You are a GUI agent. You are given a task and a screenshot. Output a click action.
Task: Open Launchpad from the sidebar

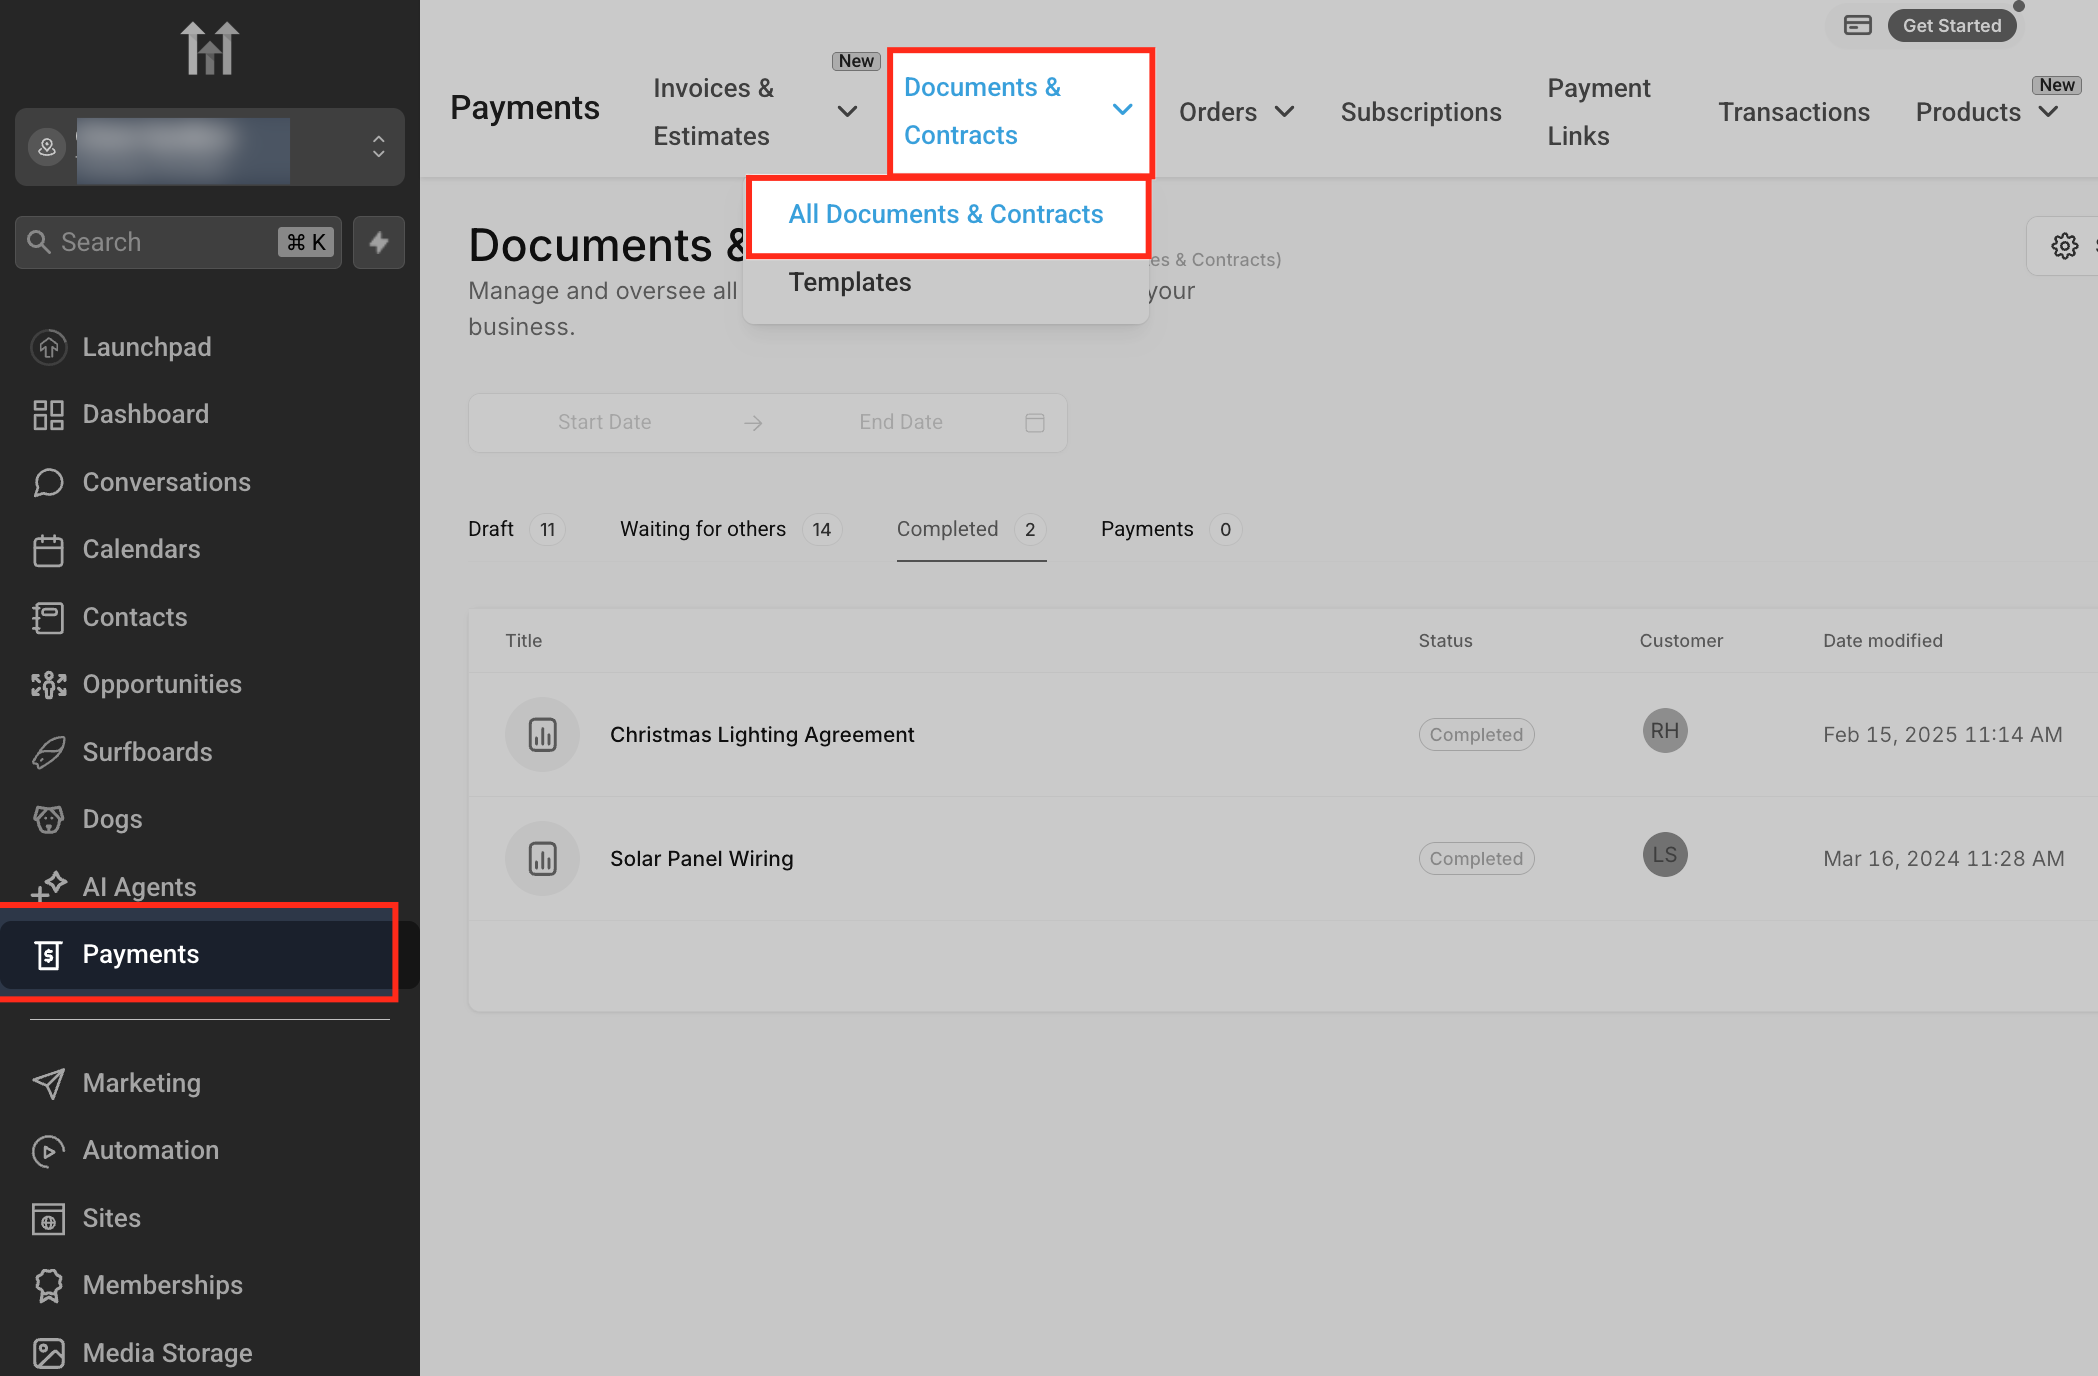coord(146,347)
